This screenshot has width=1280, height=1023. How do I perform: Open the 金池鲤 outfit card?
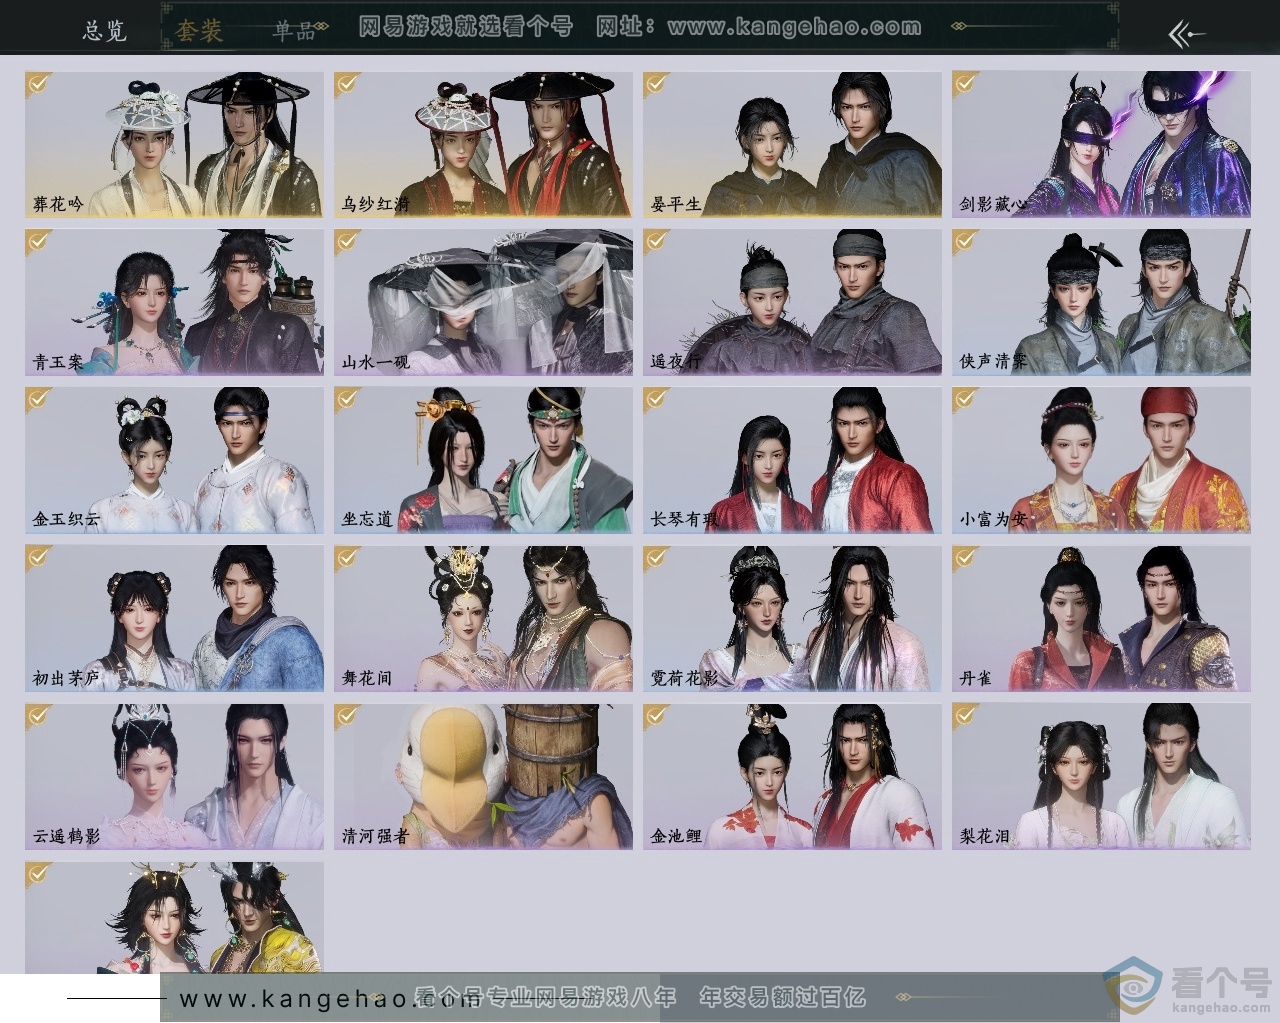point(792,777)
